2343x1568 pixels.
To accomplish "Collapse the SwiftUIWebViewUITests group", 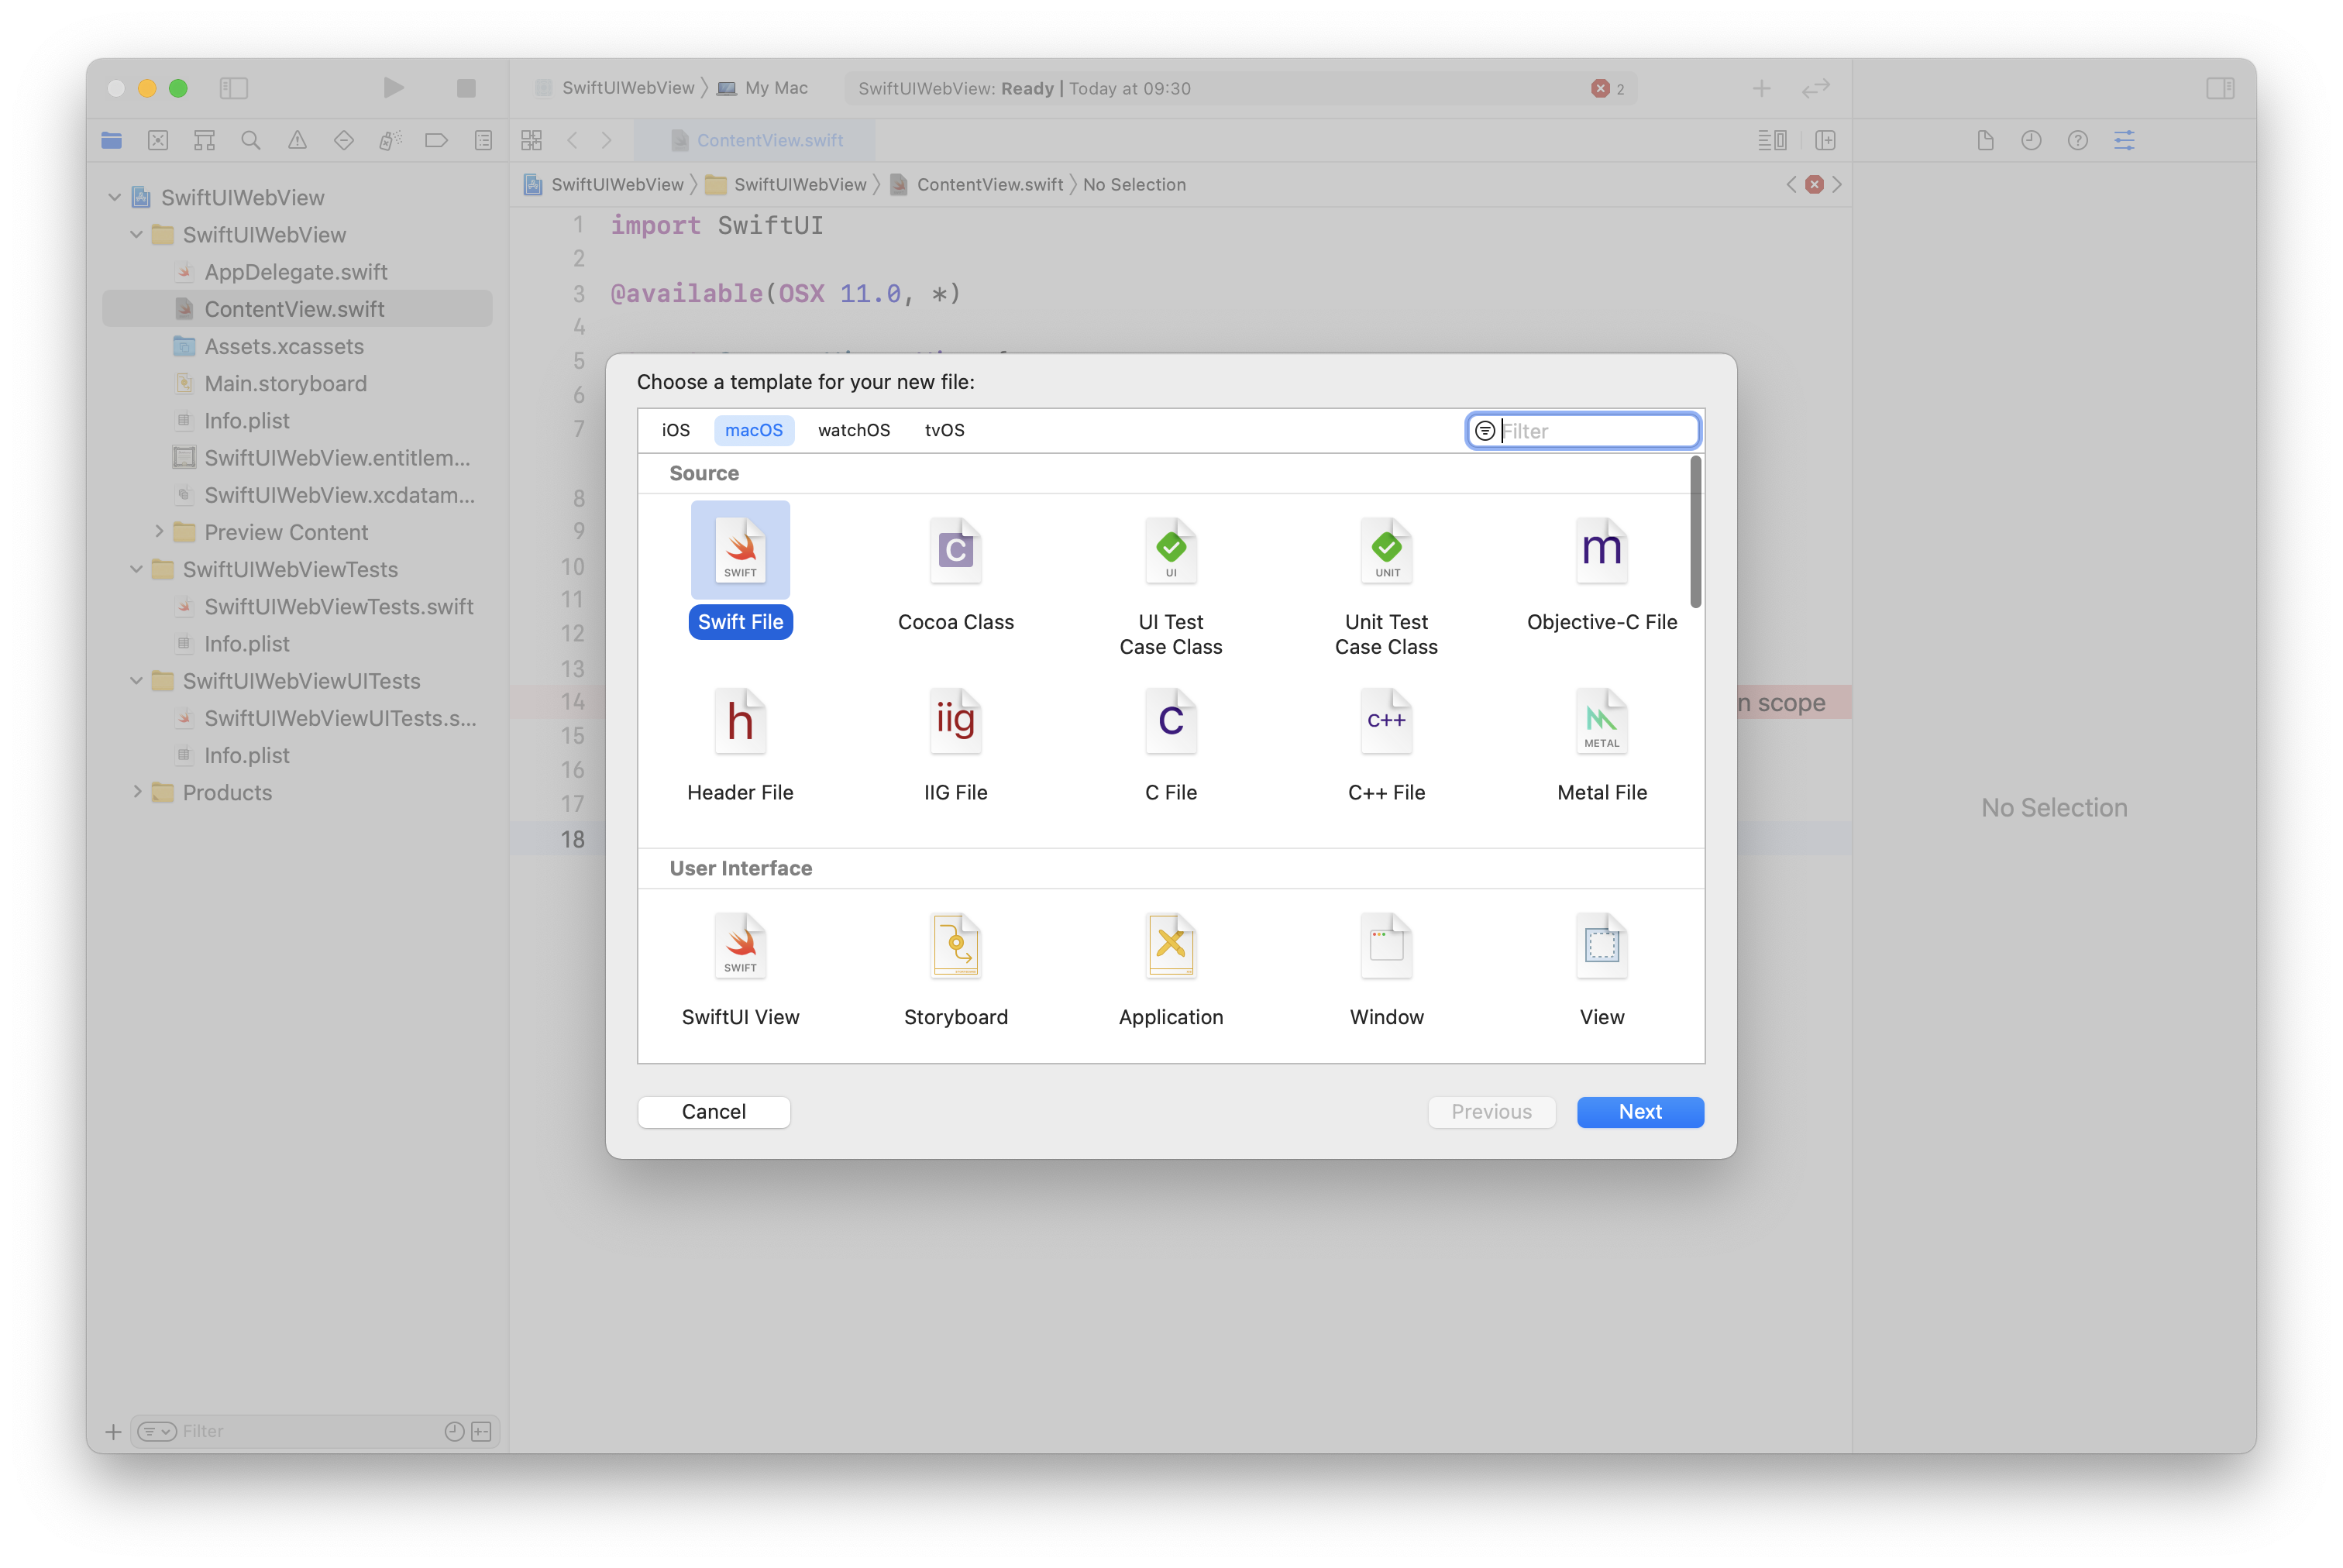I will coord(137,681).
